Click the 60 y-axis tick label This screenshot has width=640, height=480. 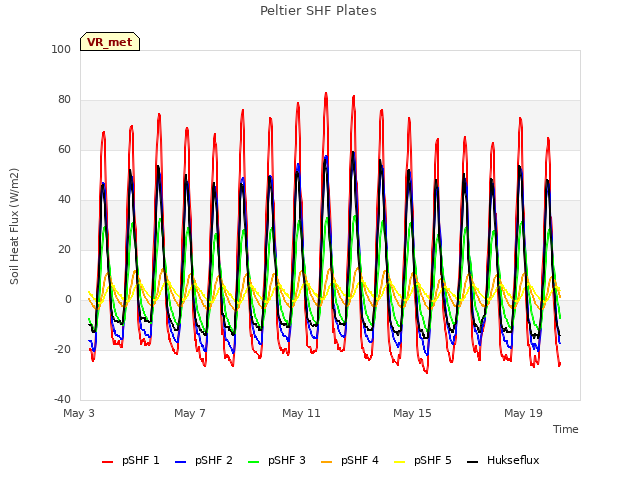pyautogui.click(x=64, y=149)
